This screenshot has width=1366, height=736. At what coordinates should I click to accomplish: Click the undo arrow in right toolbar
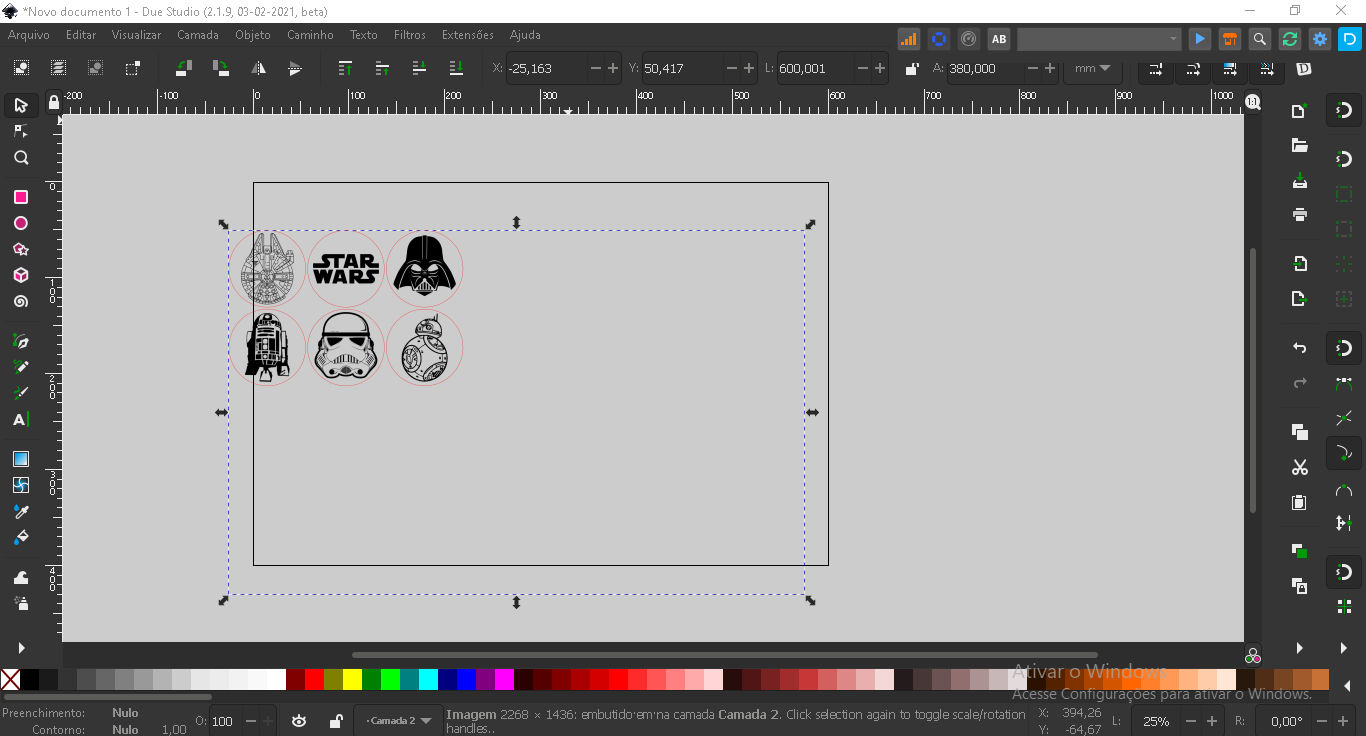coord(1300,348)
